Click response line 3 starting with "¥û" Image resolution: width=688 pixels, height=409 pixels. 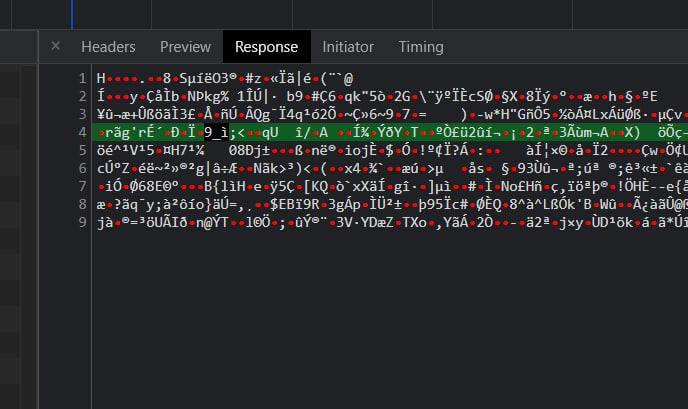(x=392, y=115)
